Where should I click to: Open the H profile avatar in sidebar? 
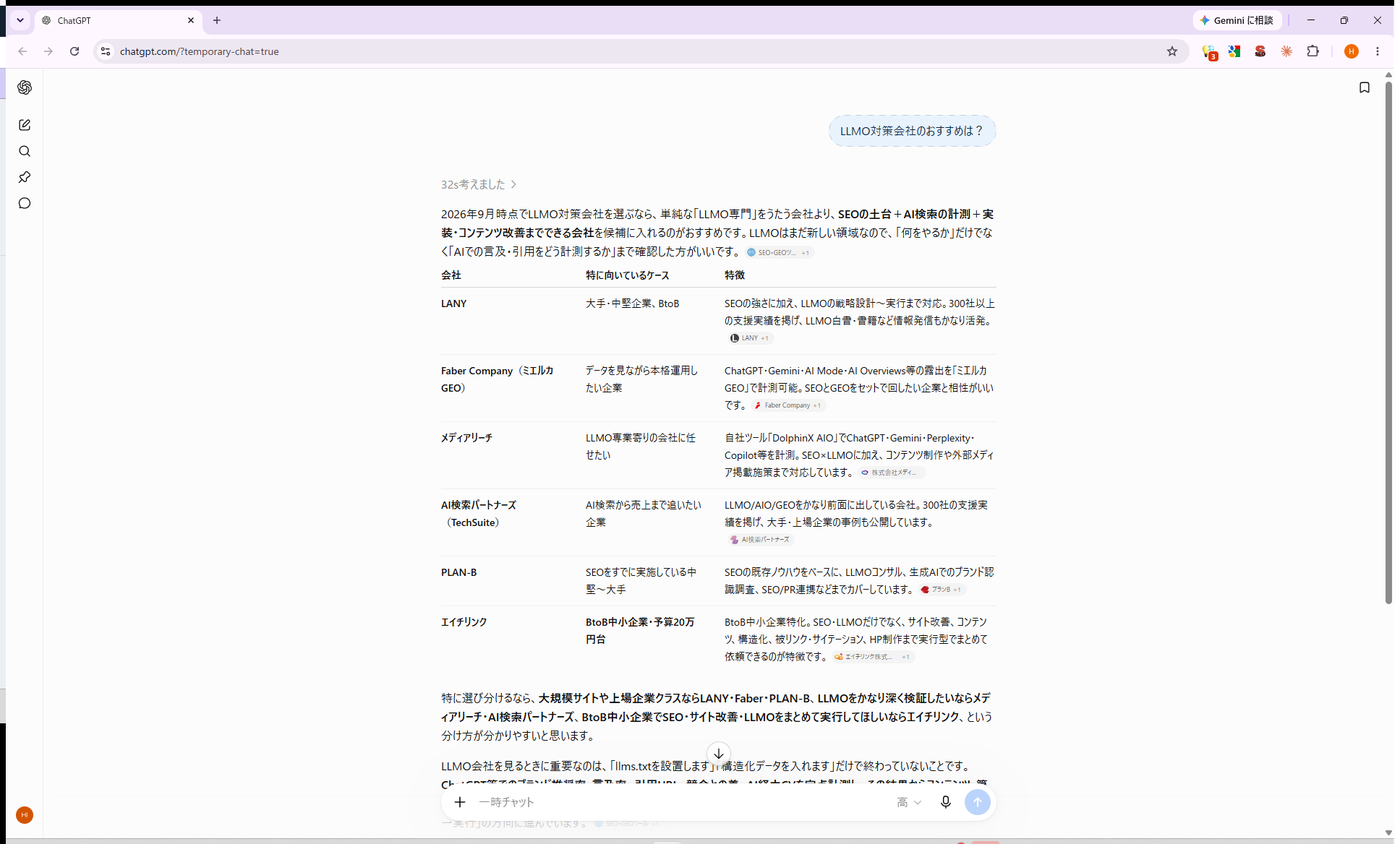tap(24, 815)
